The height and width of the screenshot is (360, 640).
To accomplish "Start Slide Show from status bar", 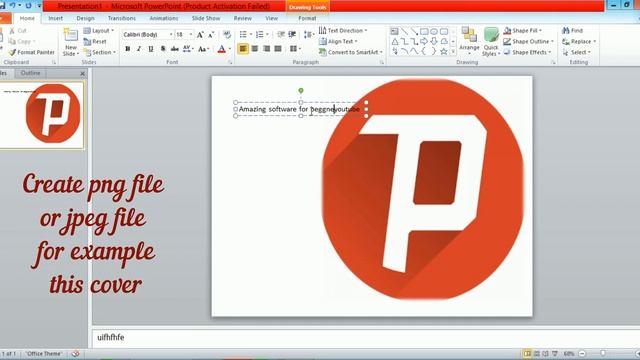I will point(555,353).
